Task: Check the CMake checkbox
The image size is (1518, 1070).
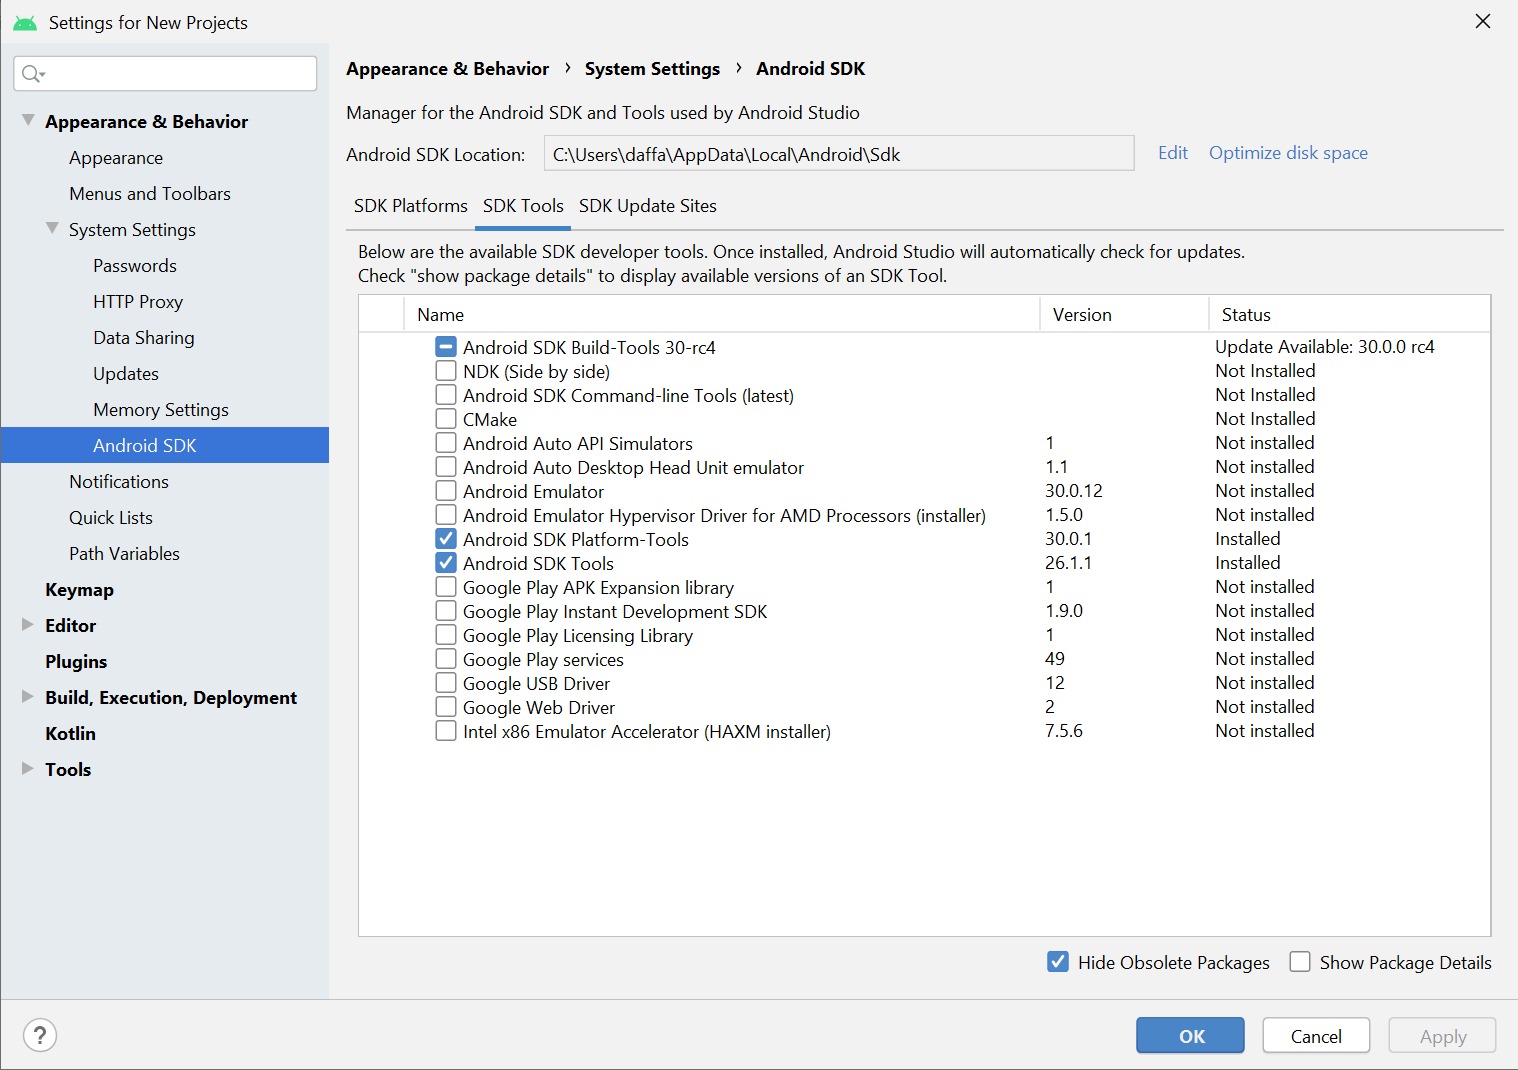Action: pyautogui.click(x=446, y=419)
